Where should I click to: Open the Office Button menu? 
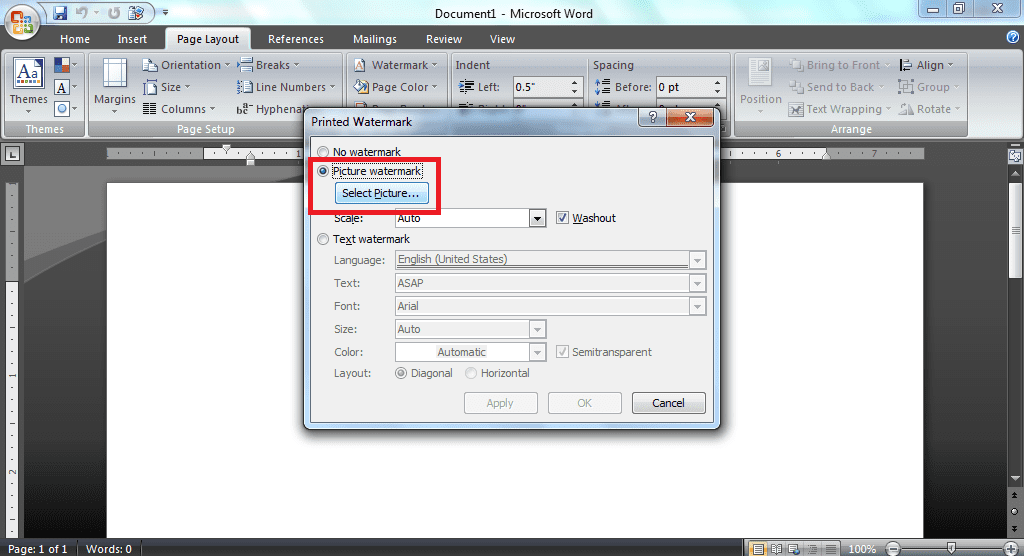pyautogui.click(x=22, y=21)
